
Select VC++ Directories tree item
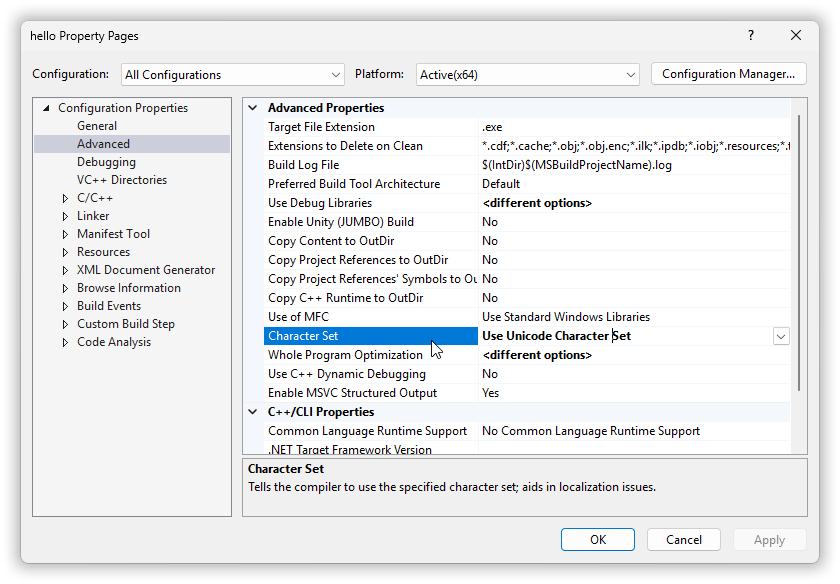122,180
